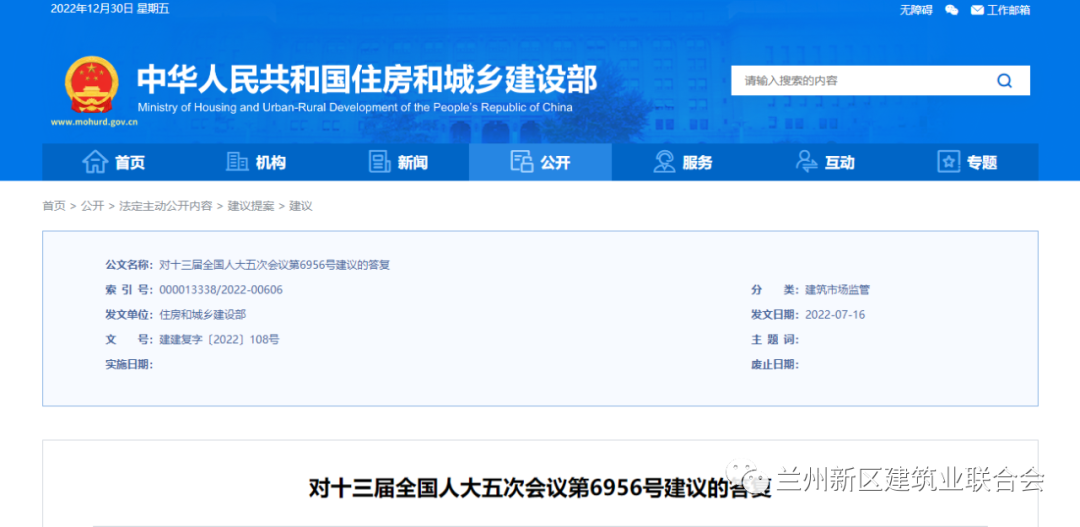Click index number 000013338/2022-00606
Image resolution: width=1080 pixels, height=527 pixels.
click(x=220, y=290)
